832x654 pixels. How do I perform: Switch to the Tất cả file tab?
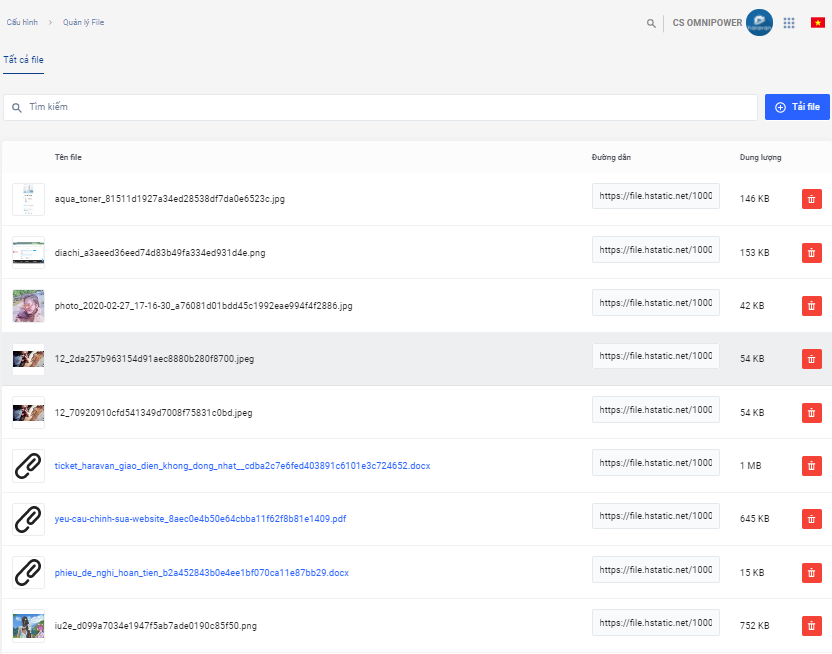click(24, 60)
